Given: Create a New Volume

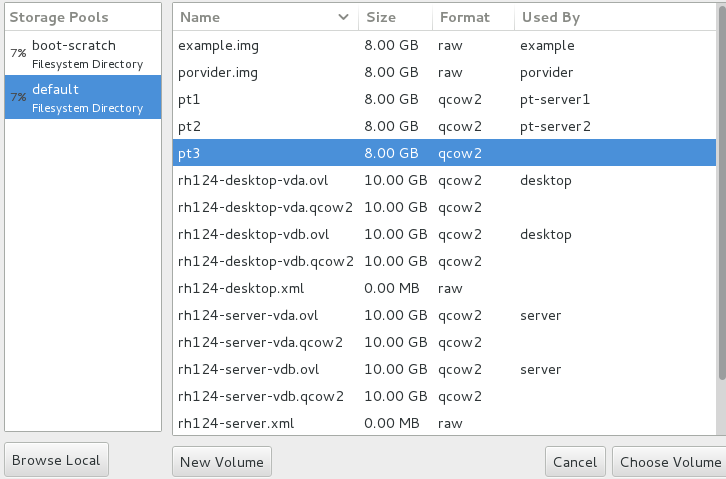Looking at the screenshot, I should click(x=222, y=461).
